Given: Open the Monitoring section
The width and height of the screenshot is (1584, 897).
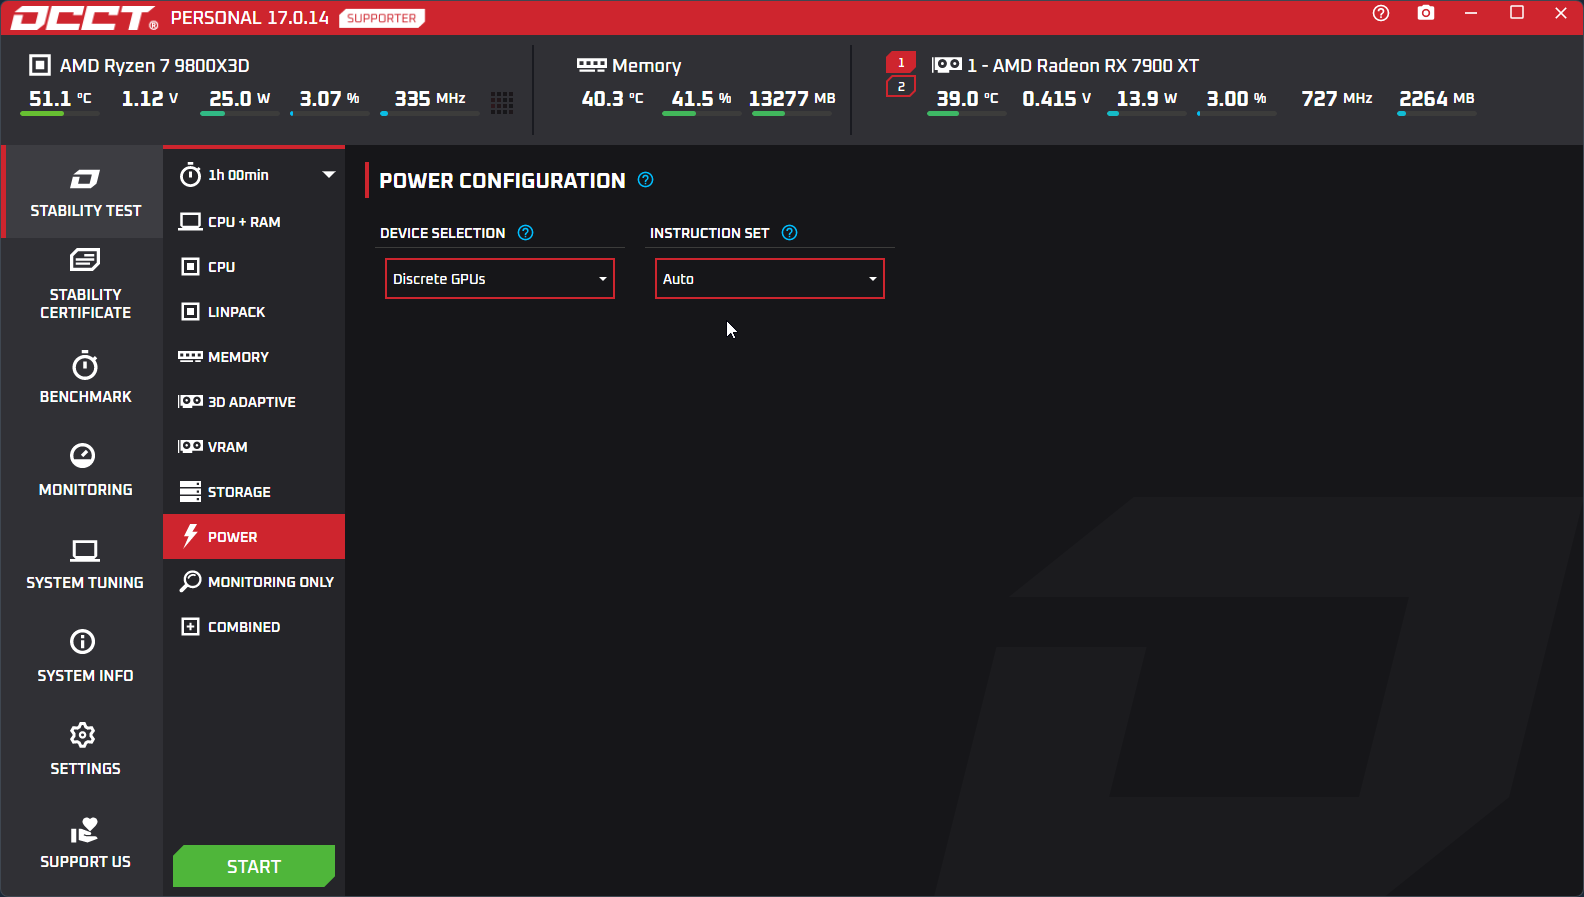Looking at the screenshot, I should [x=85, y=470].
